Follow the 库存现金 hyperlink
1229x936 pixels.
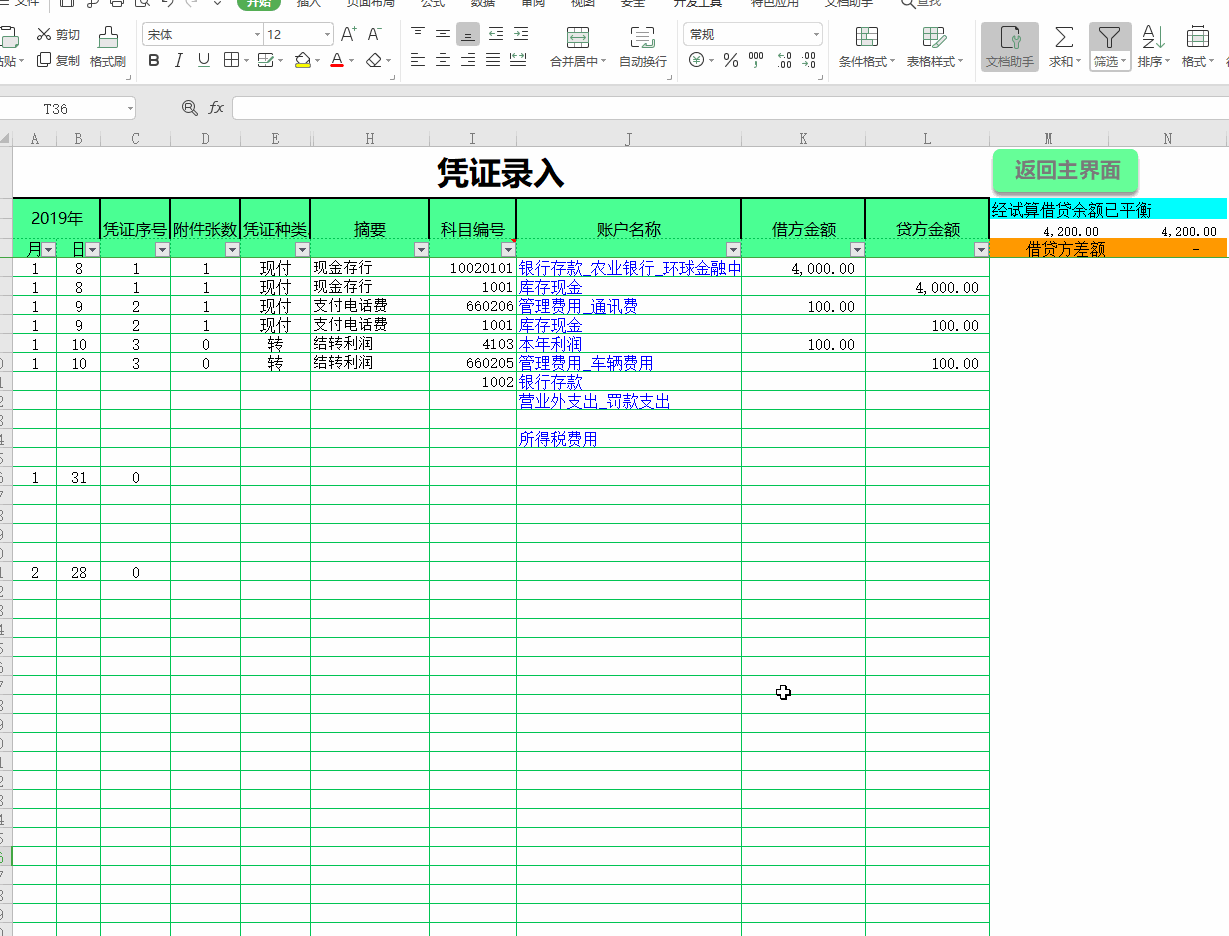(x=549, y=287)
